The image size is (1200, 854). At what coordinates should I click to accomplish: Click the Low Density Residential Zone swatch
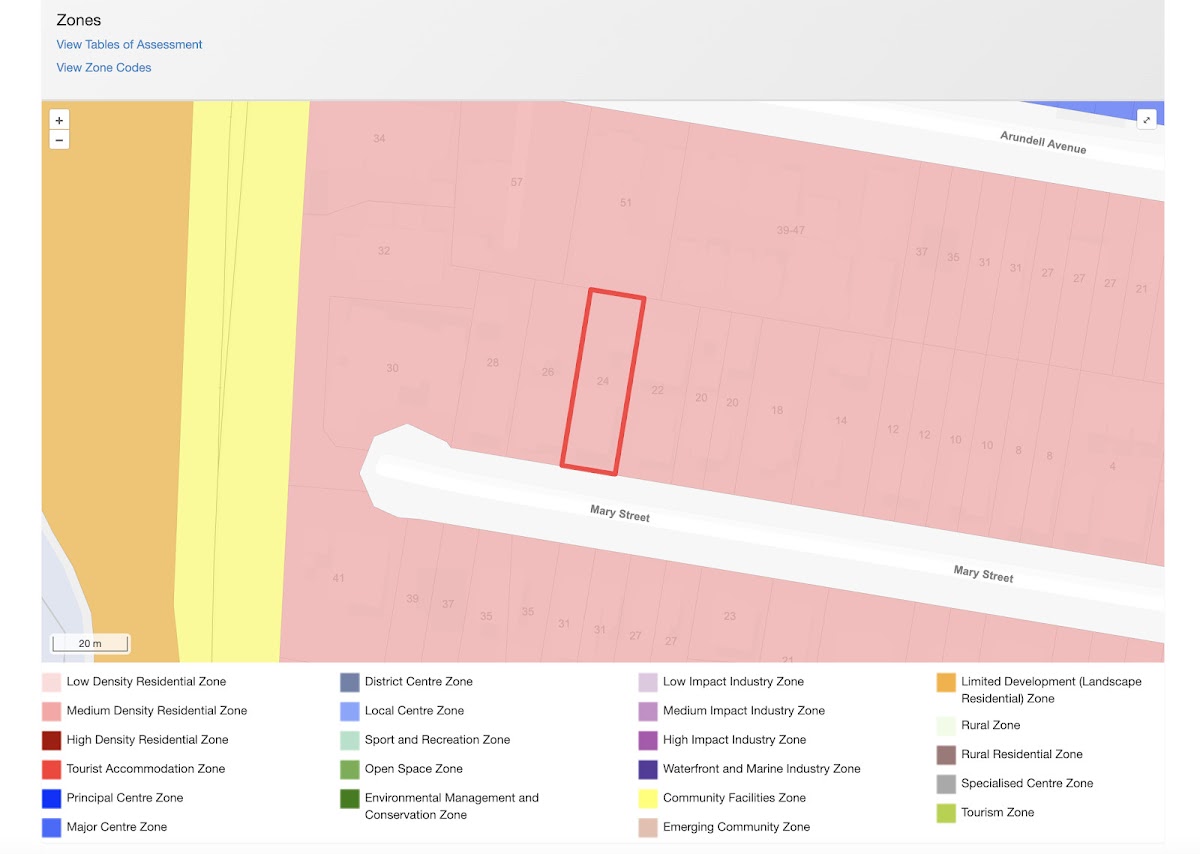pyautogui.click(x=50, y=683)
